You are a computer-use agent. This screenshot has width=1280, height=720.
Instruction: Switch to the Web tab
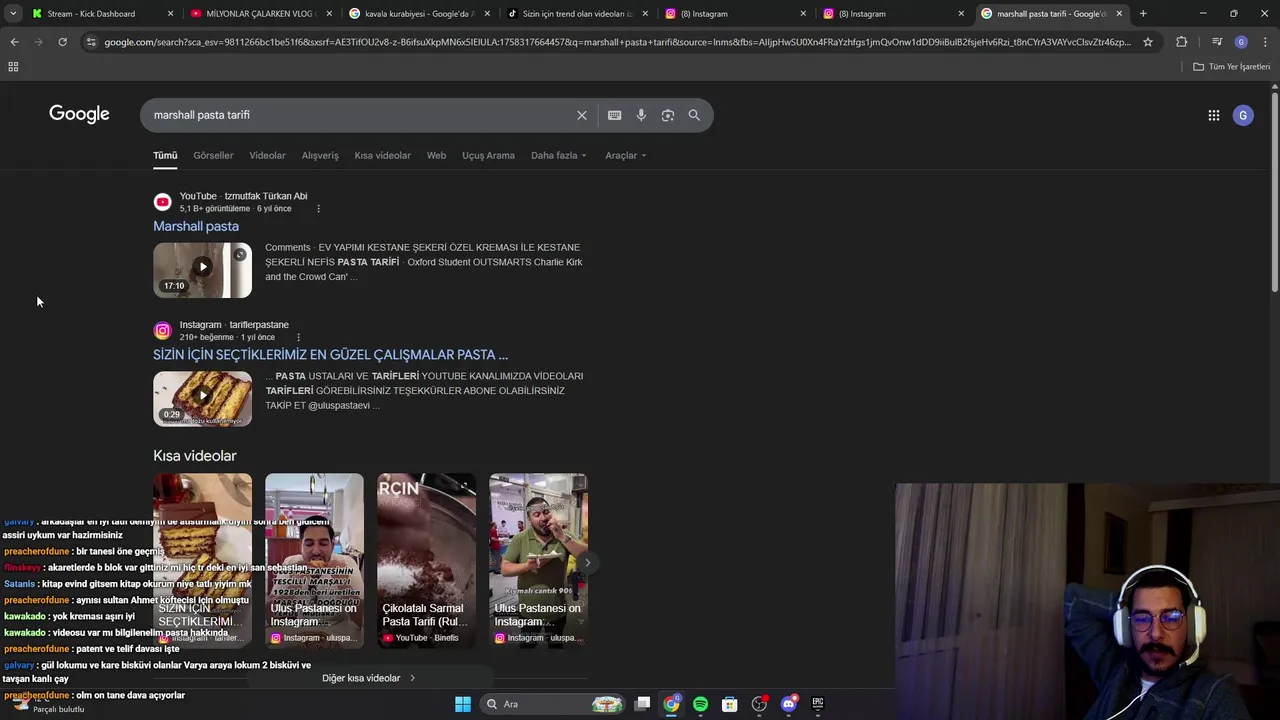[436, 156]
